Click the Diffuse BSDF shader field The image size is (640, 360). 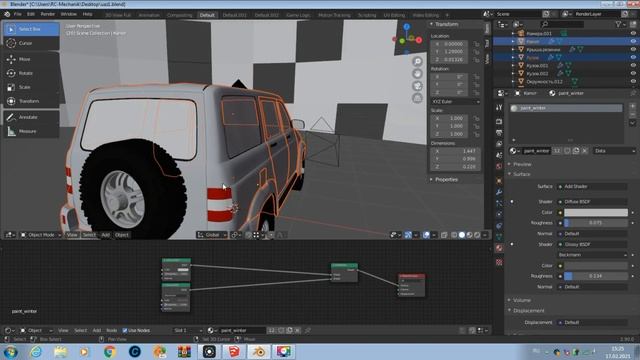(592, 202)
